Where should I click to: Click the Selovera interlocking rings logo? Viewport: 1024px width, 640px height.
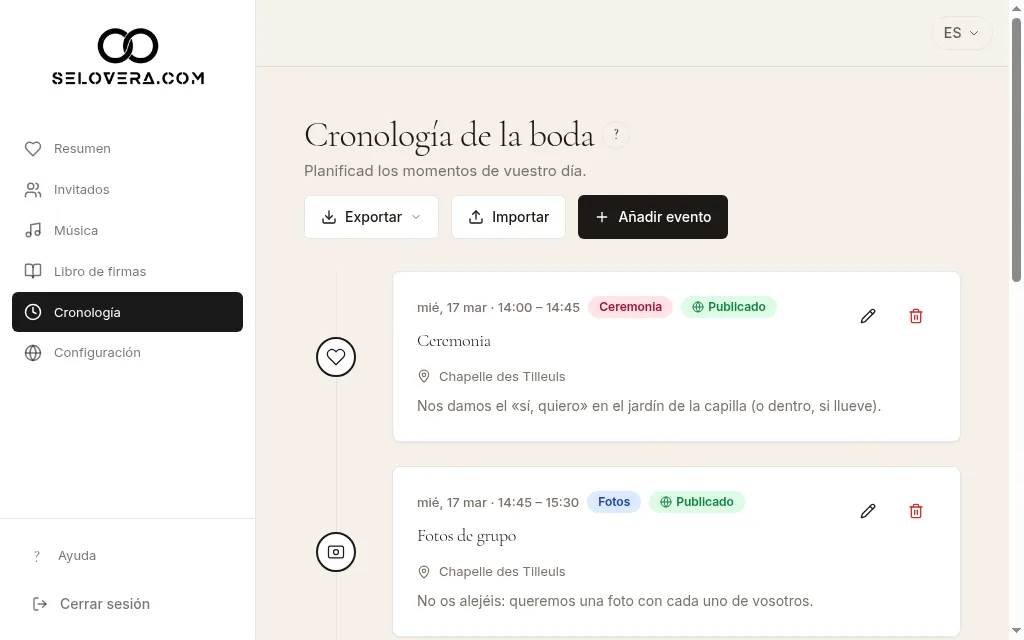pyautogui.click(x=128, y=46)
